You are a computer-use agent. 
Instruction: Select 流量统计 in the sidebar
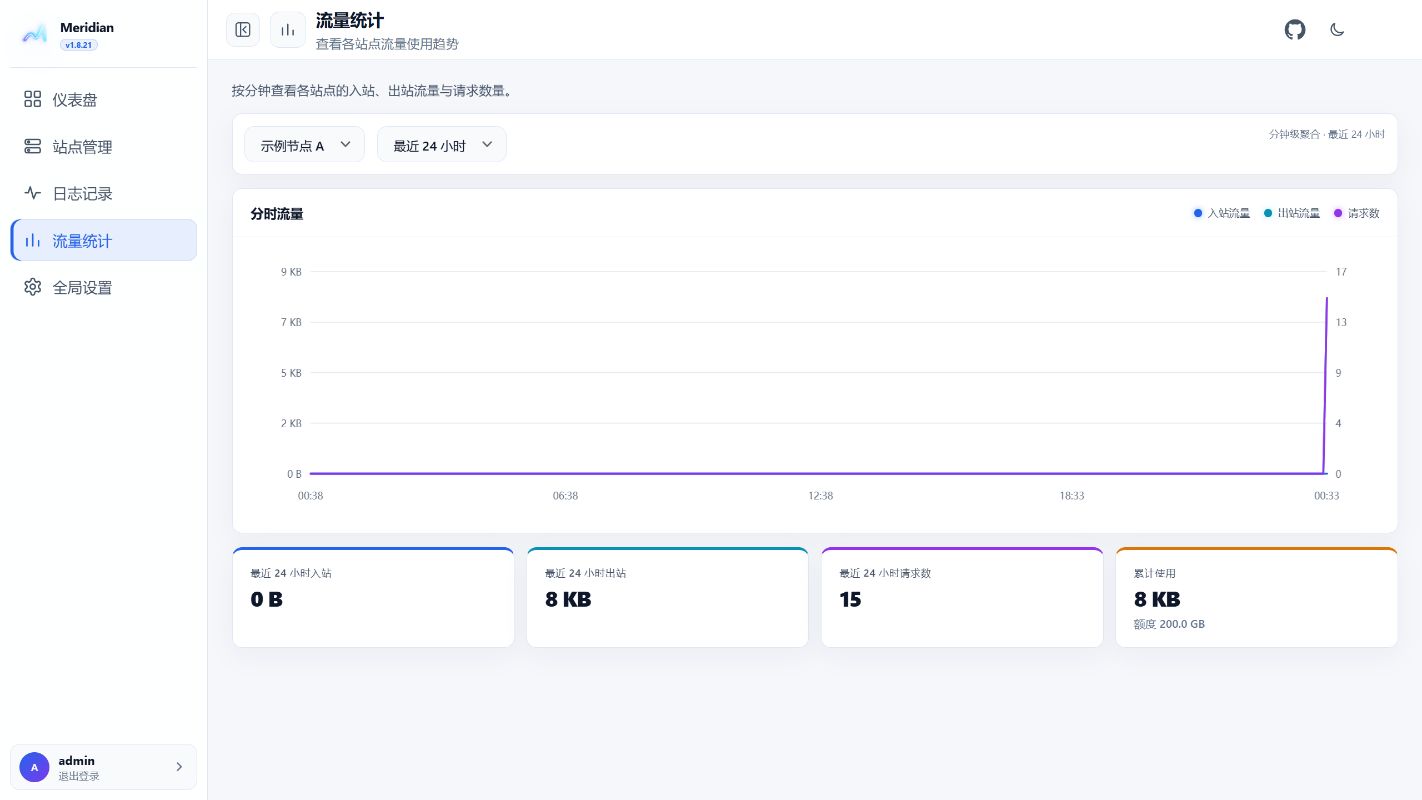click(104, 240)
